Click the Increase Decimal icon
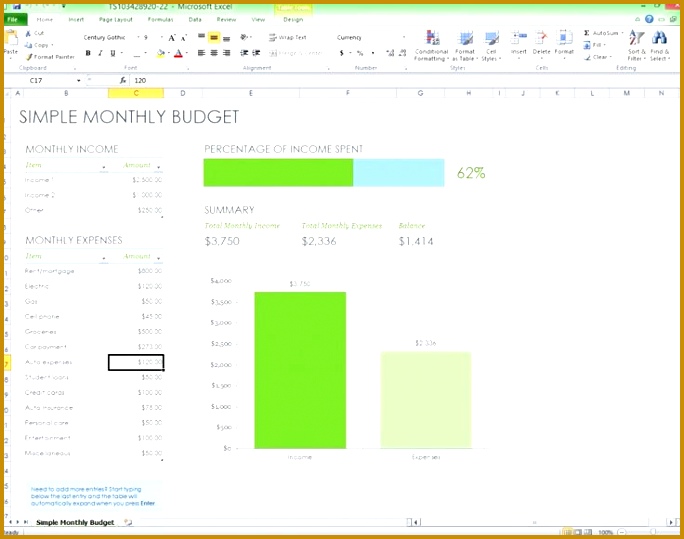 pos(390,53)
